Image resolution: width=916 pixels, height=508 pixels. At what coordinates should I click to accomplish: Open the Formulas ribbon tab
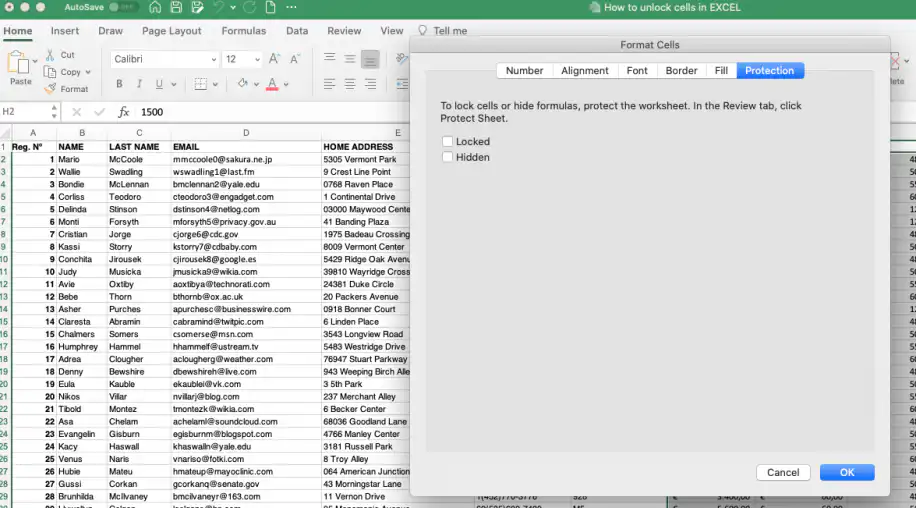pos(244,31)
